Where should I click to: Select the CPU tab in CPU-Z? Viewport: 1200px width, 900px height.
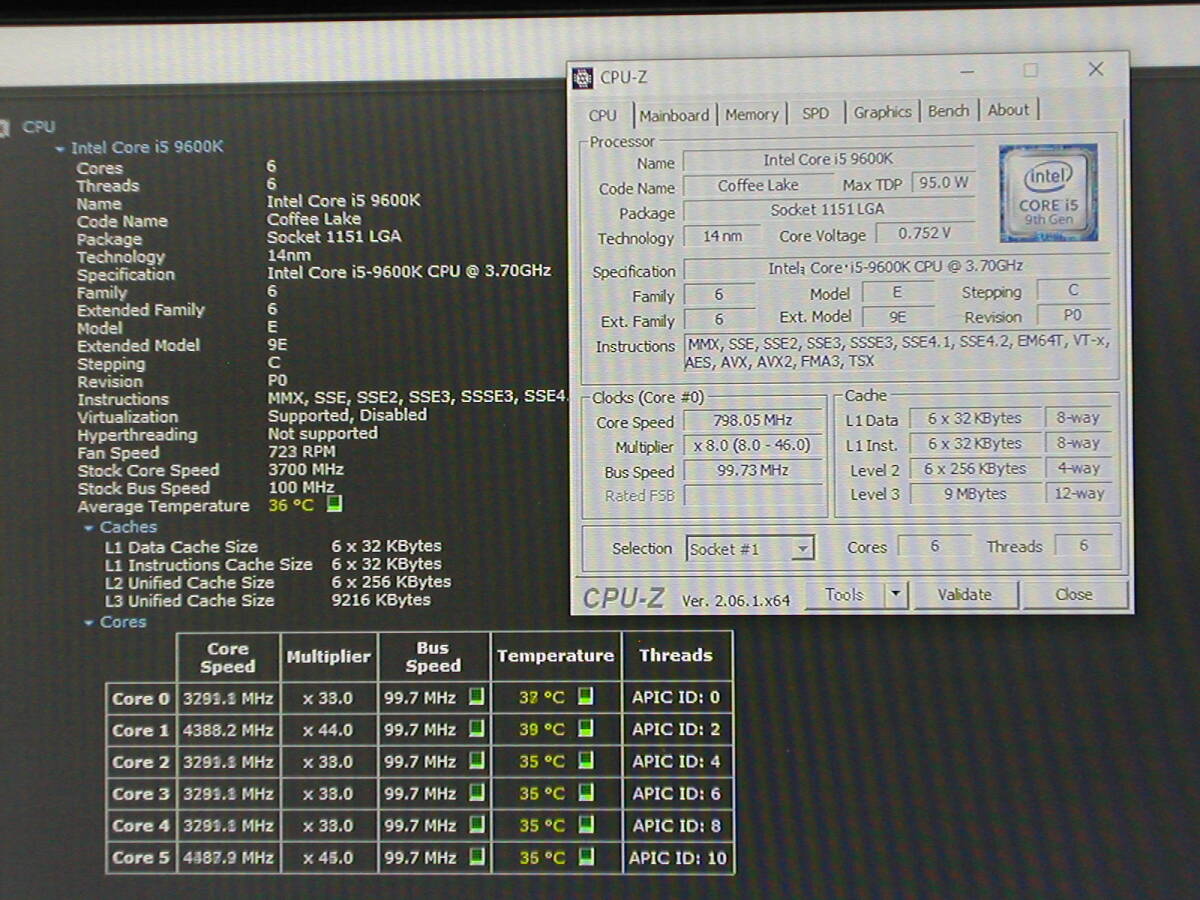coord(603,115)
